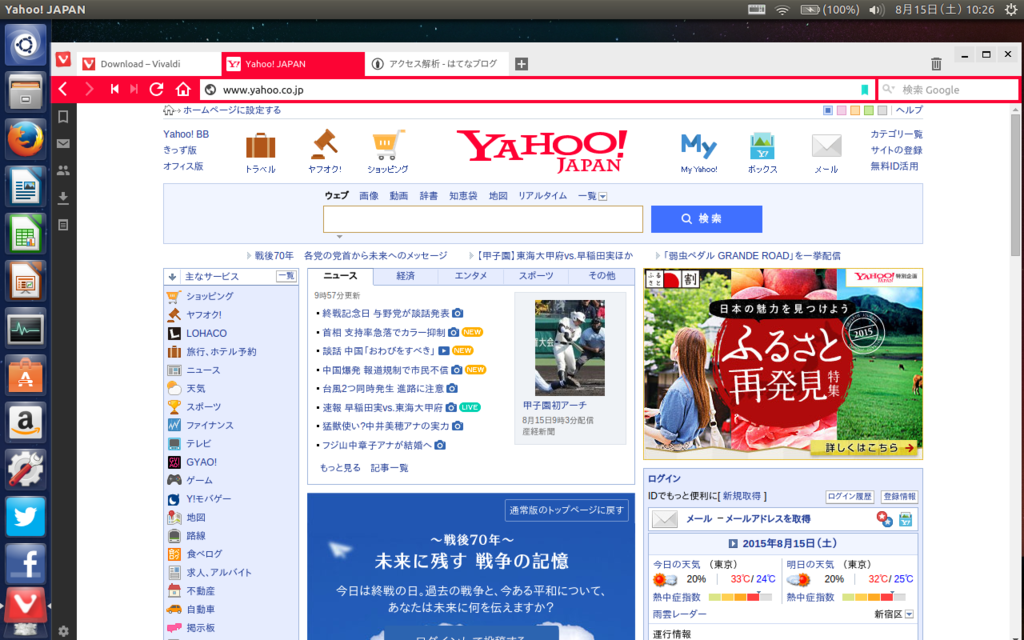The height and width of the screenshot is (640, 1024).
Task: Open the 新宿区 rain radar area dropdown
Action: (x=909, y=615)
